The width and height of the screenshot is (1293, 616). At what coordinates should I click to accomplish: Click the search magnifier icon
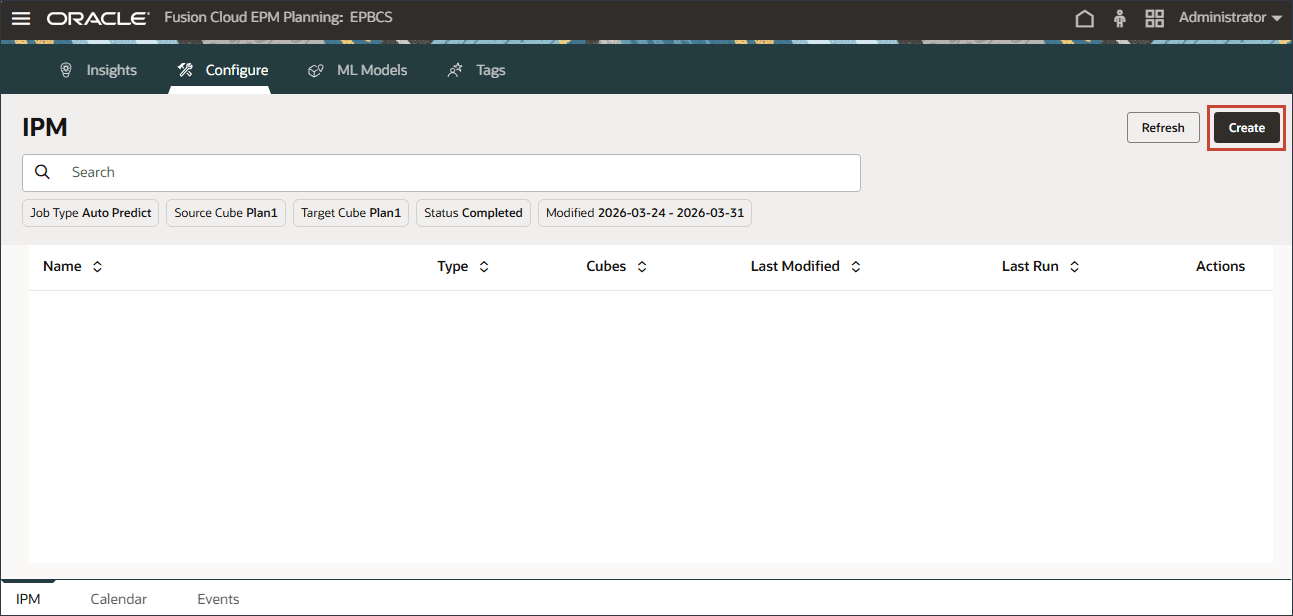pyautogui.click(x=42, y=172)
